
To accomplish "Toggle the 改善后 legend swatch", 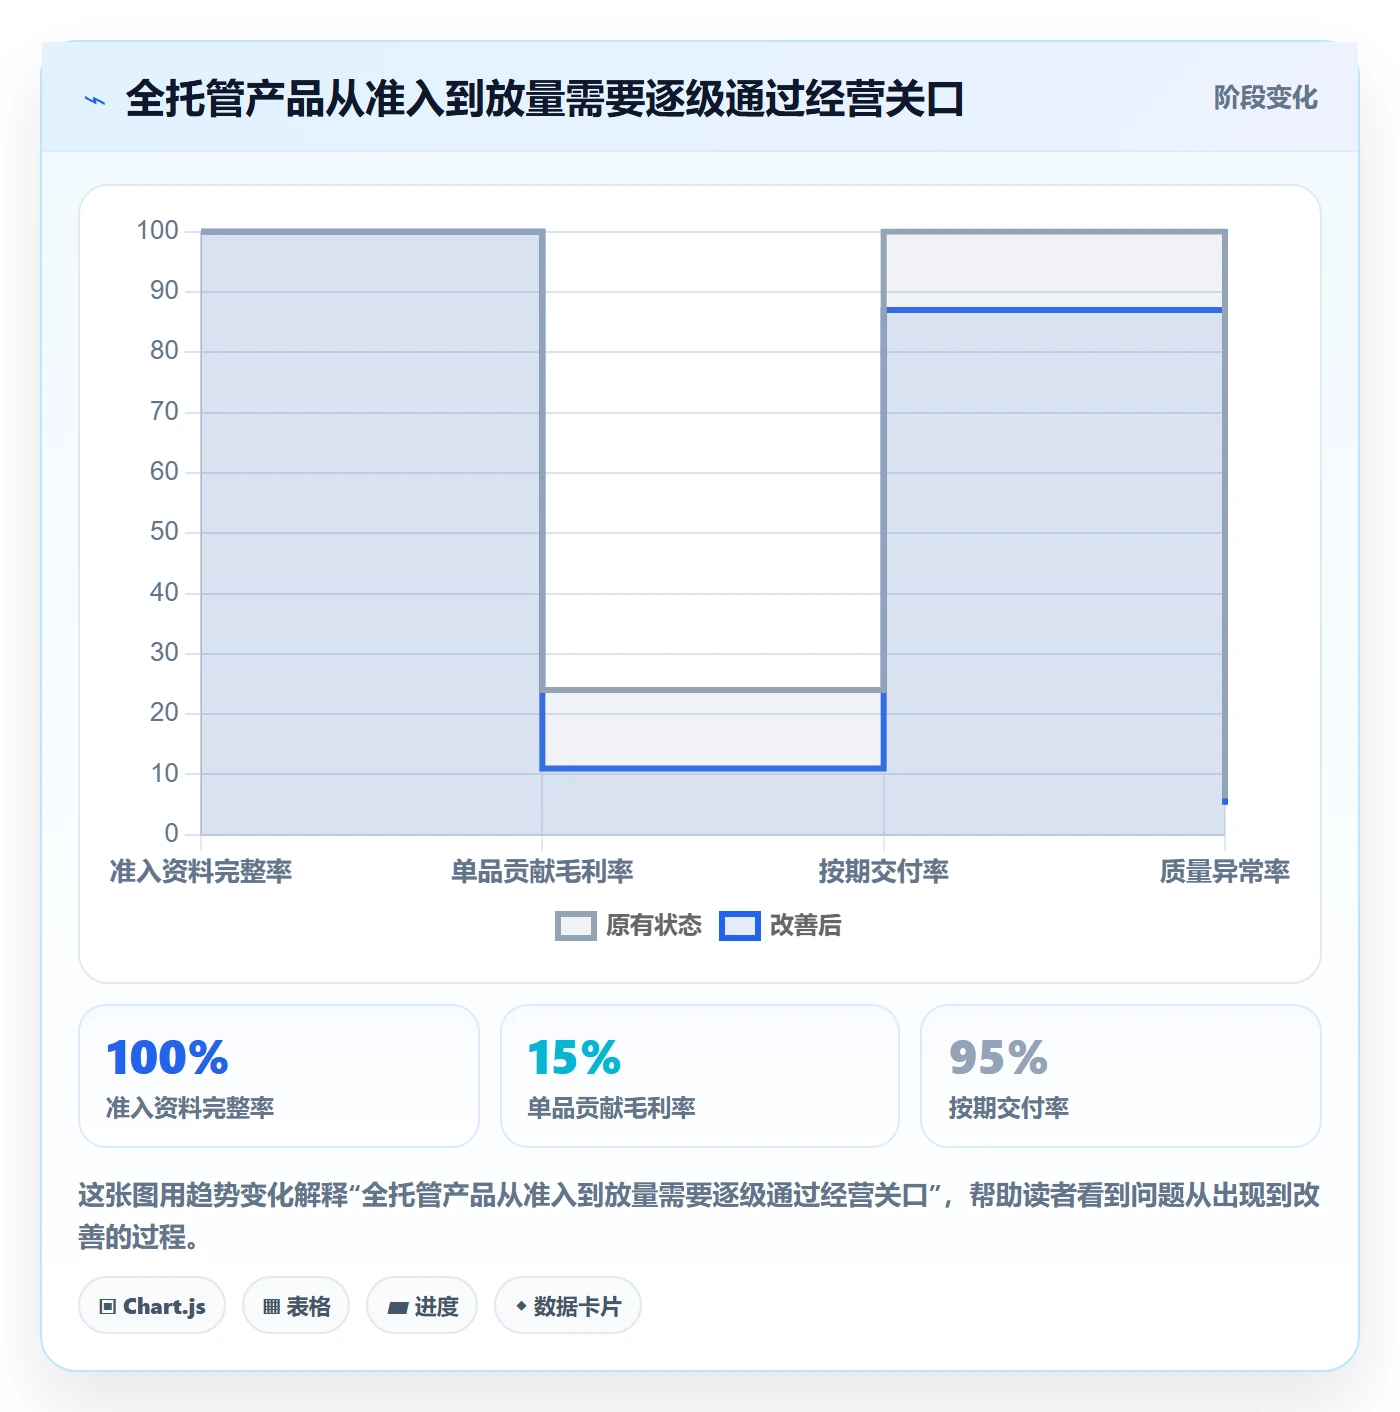I will click(x=740, y=926).
